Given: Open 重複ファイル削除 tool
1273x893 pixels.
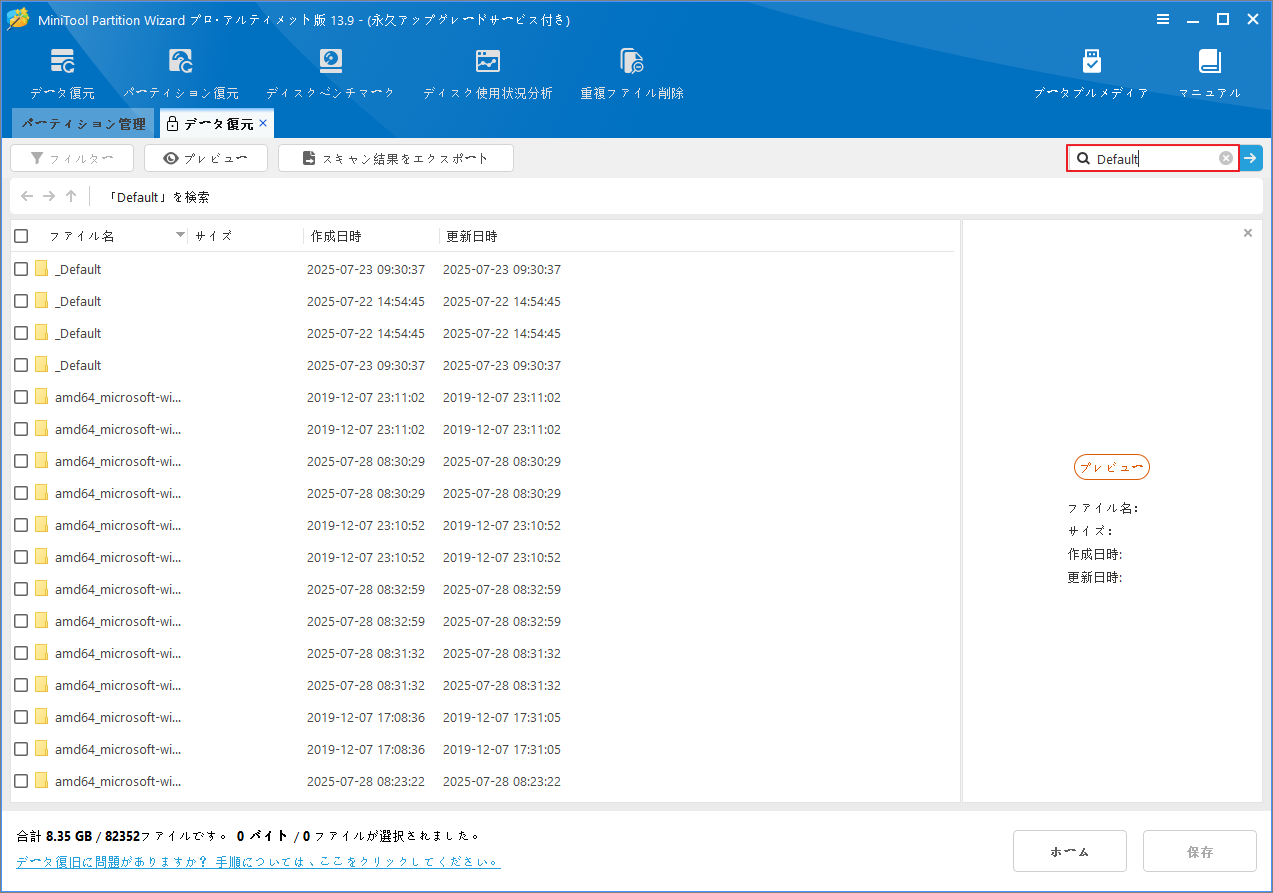Looking at the screenshot, I should tap(632, 73).
